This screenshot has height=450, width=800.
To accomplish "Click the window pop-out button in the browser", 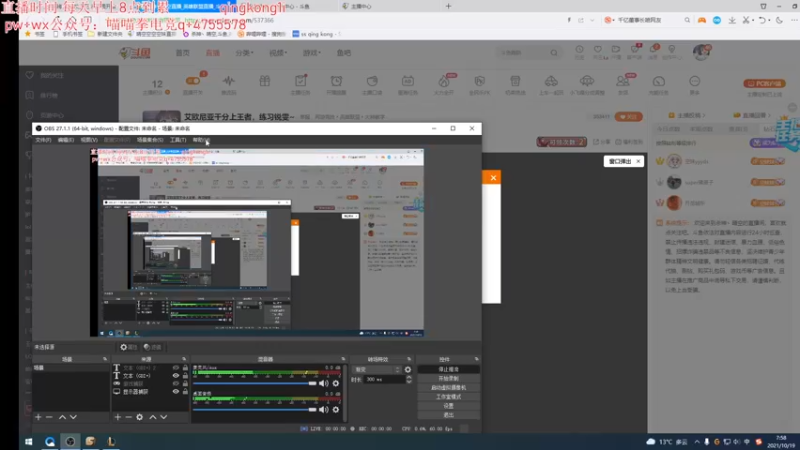I will [623, 161].
